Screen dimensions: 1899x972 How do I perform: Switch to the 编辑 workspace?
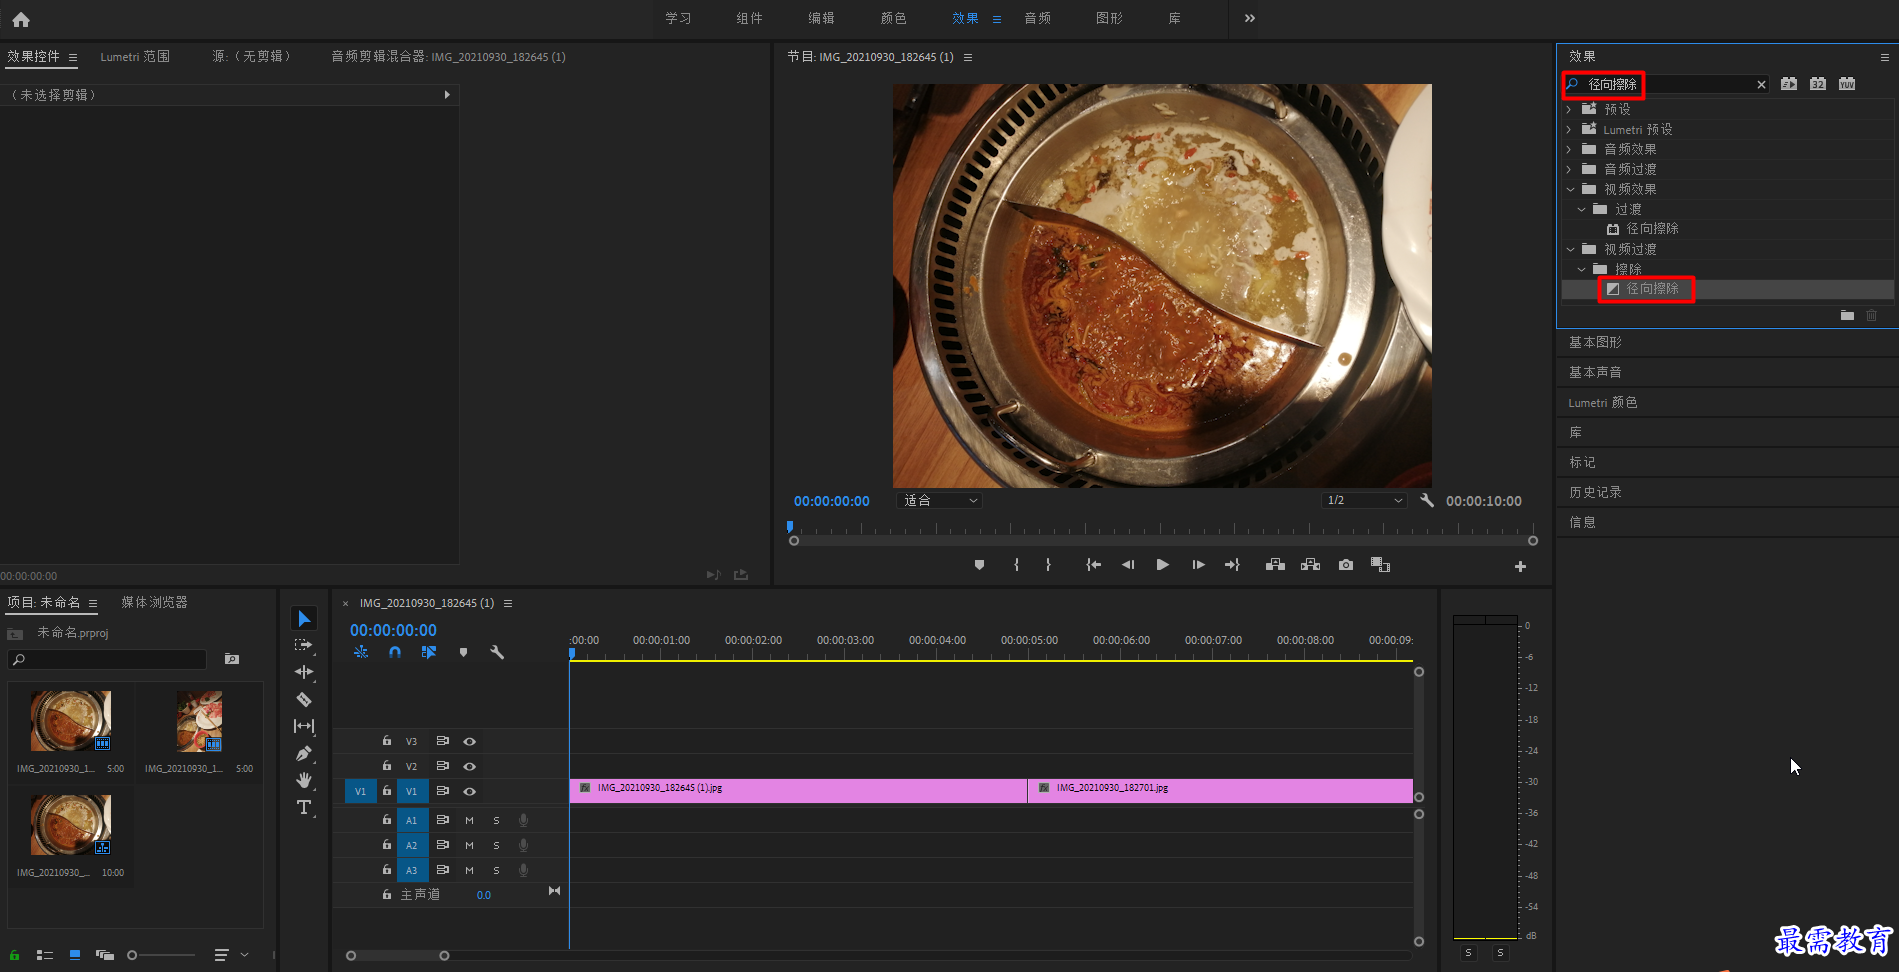(821, 18)
